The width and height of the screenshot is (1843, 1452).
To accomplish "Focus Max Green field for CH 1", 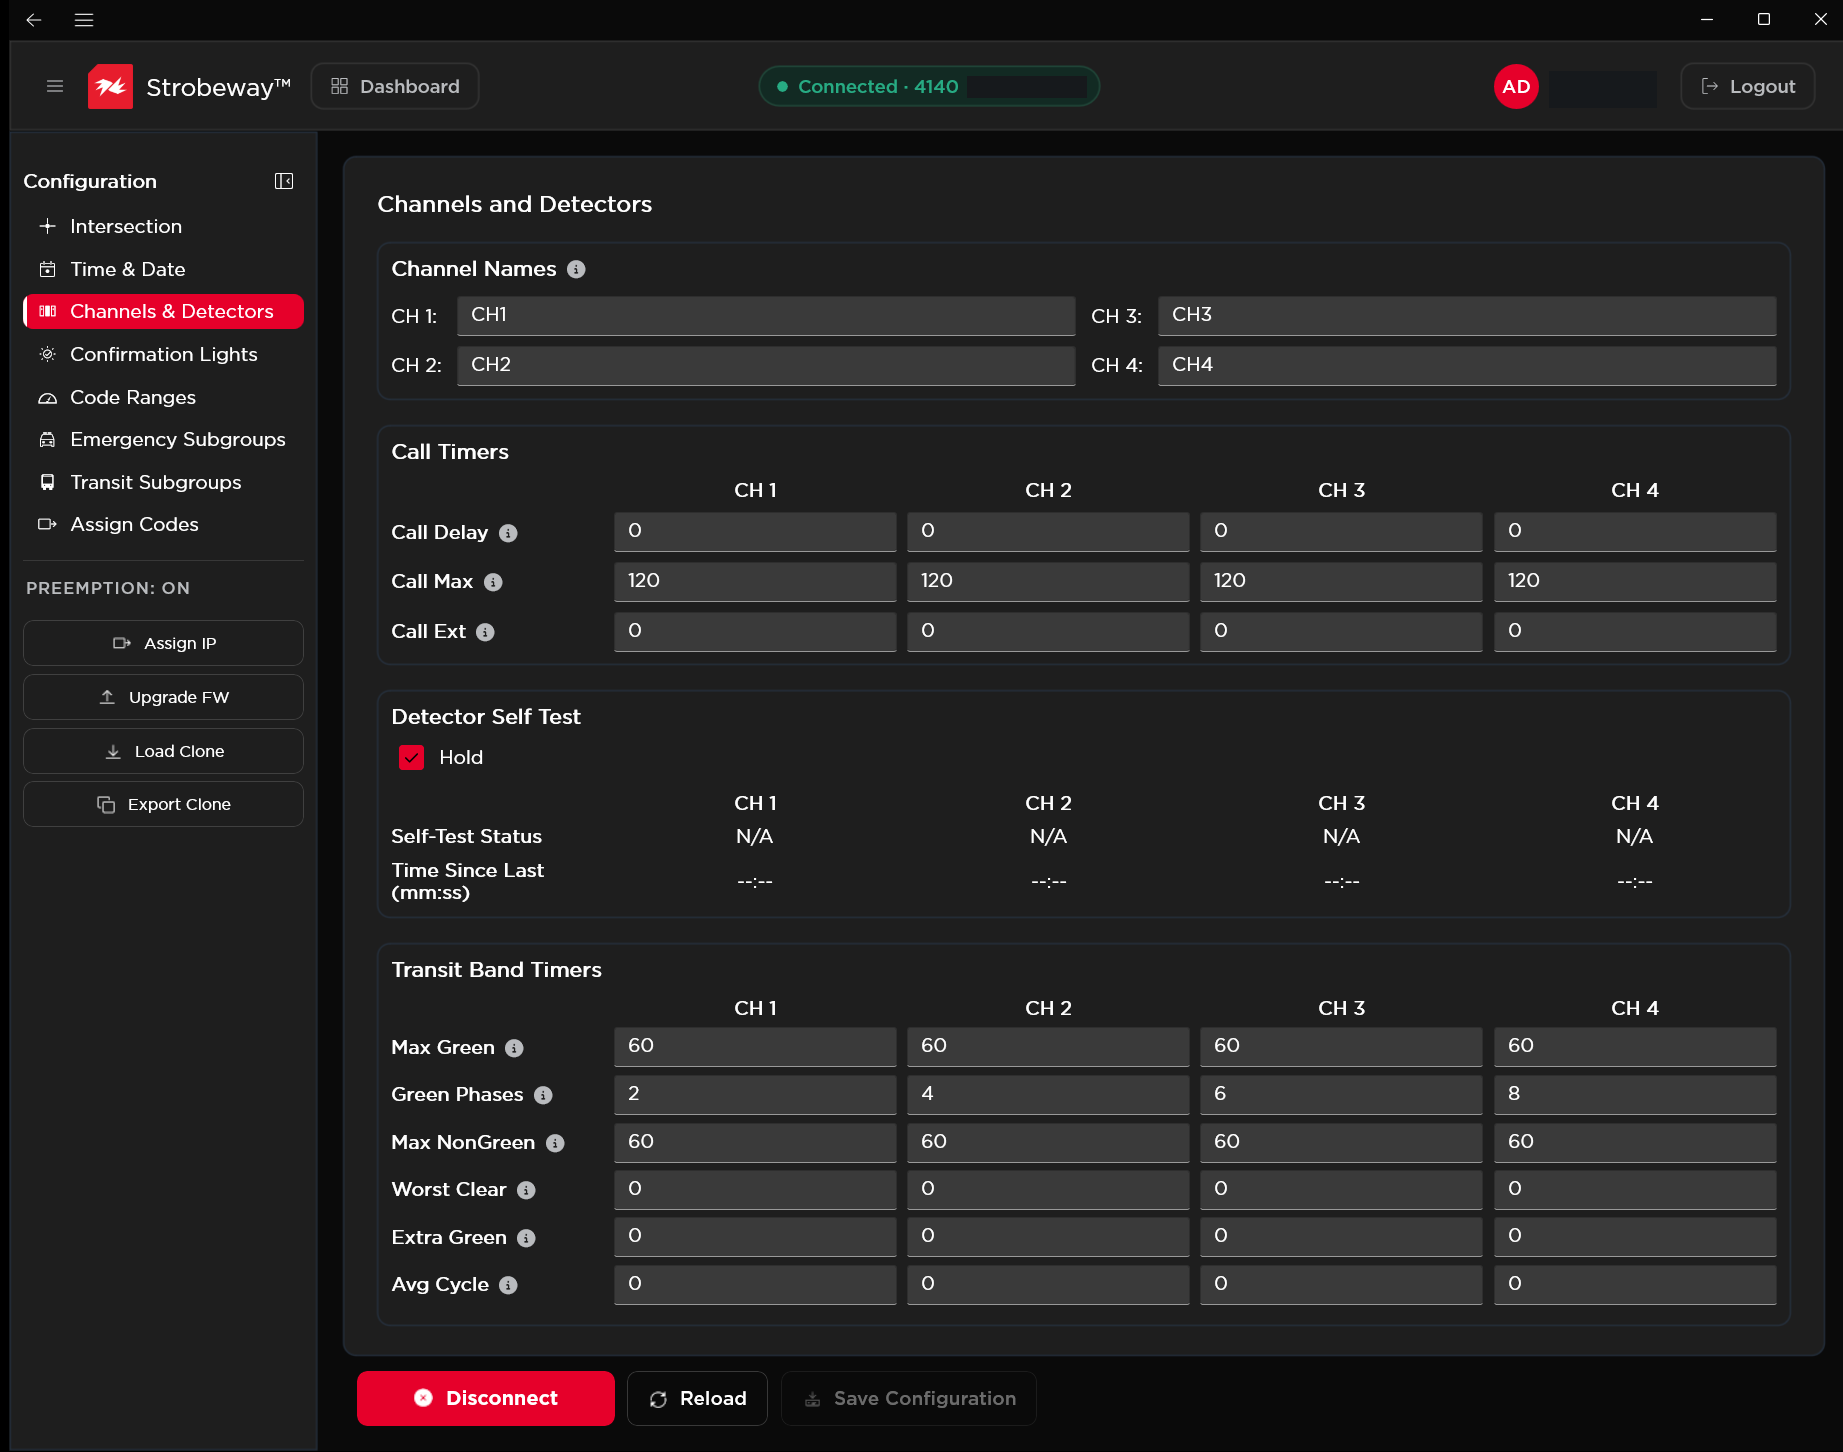I will (755, 1046).
